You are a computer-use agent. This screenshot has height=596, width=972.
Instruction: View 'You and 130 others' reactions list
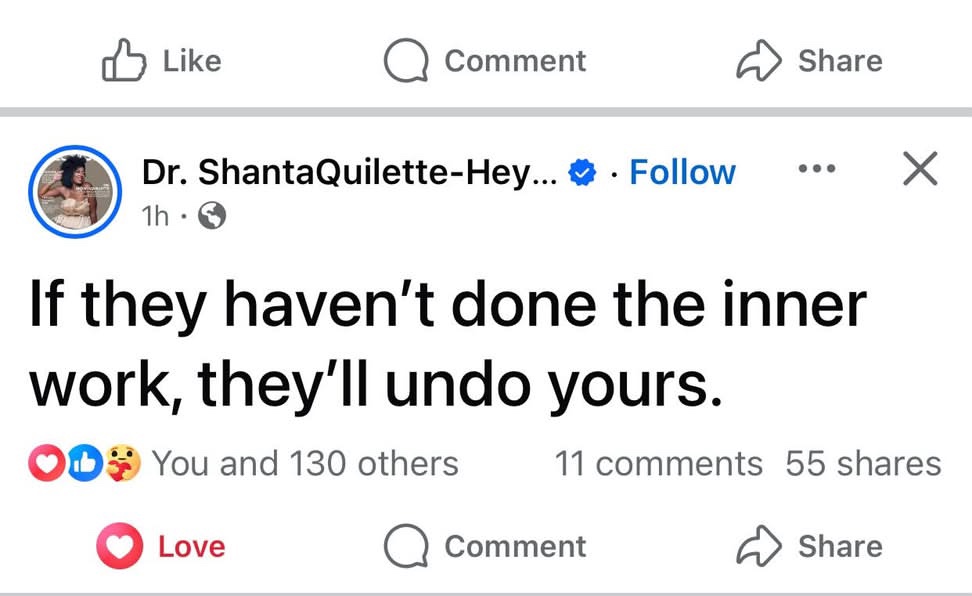click(x=305, y=463)
